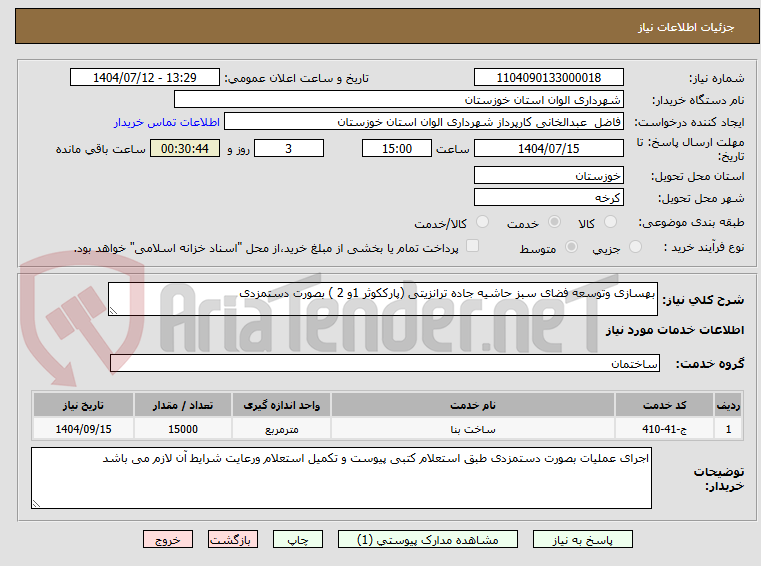Click the ساعت باقی مانده label
The width and height of the screenshot is (761, 566).
click(100, 149)
